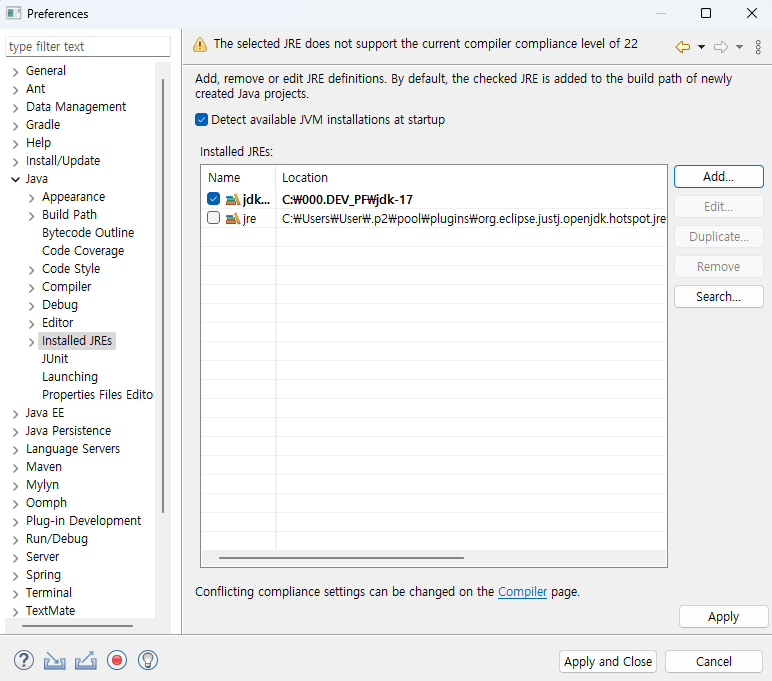
Task: Open Language Servers preferences
Action: point(73,449)
